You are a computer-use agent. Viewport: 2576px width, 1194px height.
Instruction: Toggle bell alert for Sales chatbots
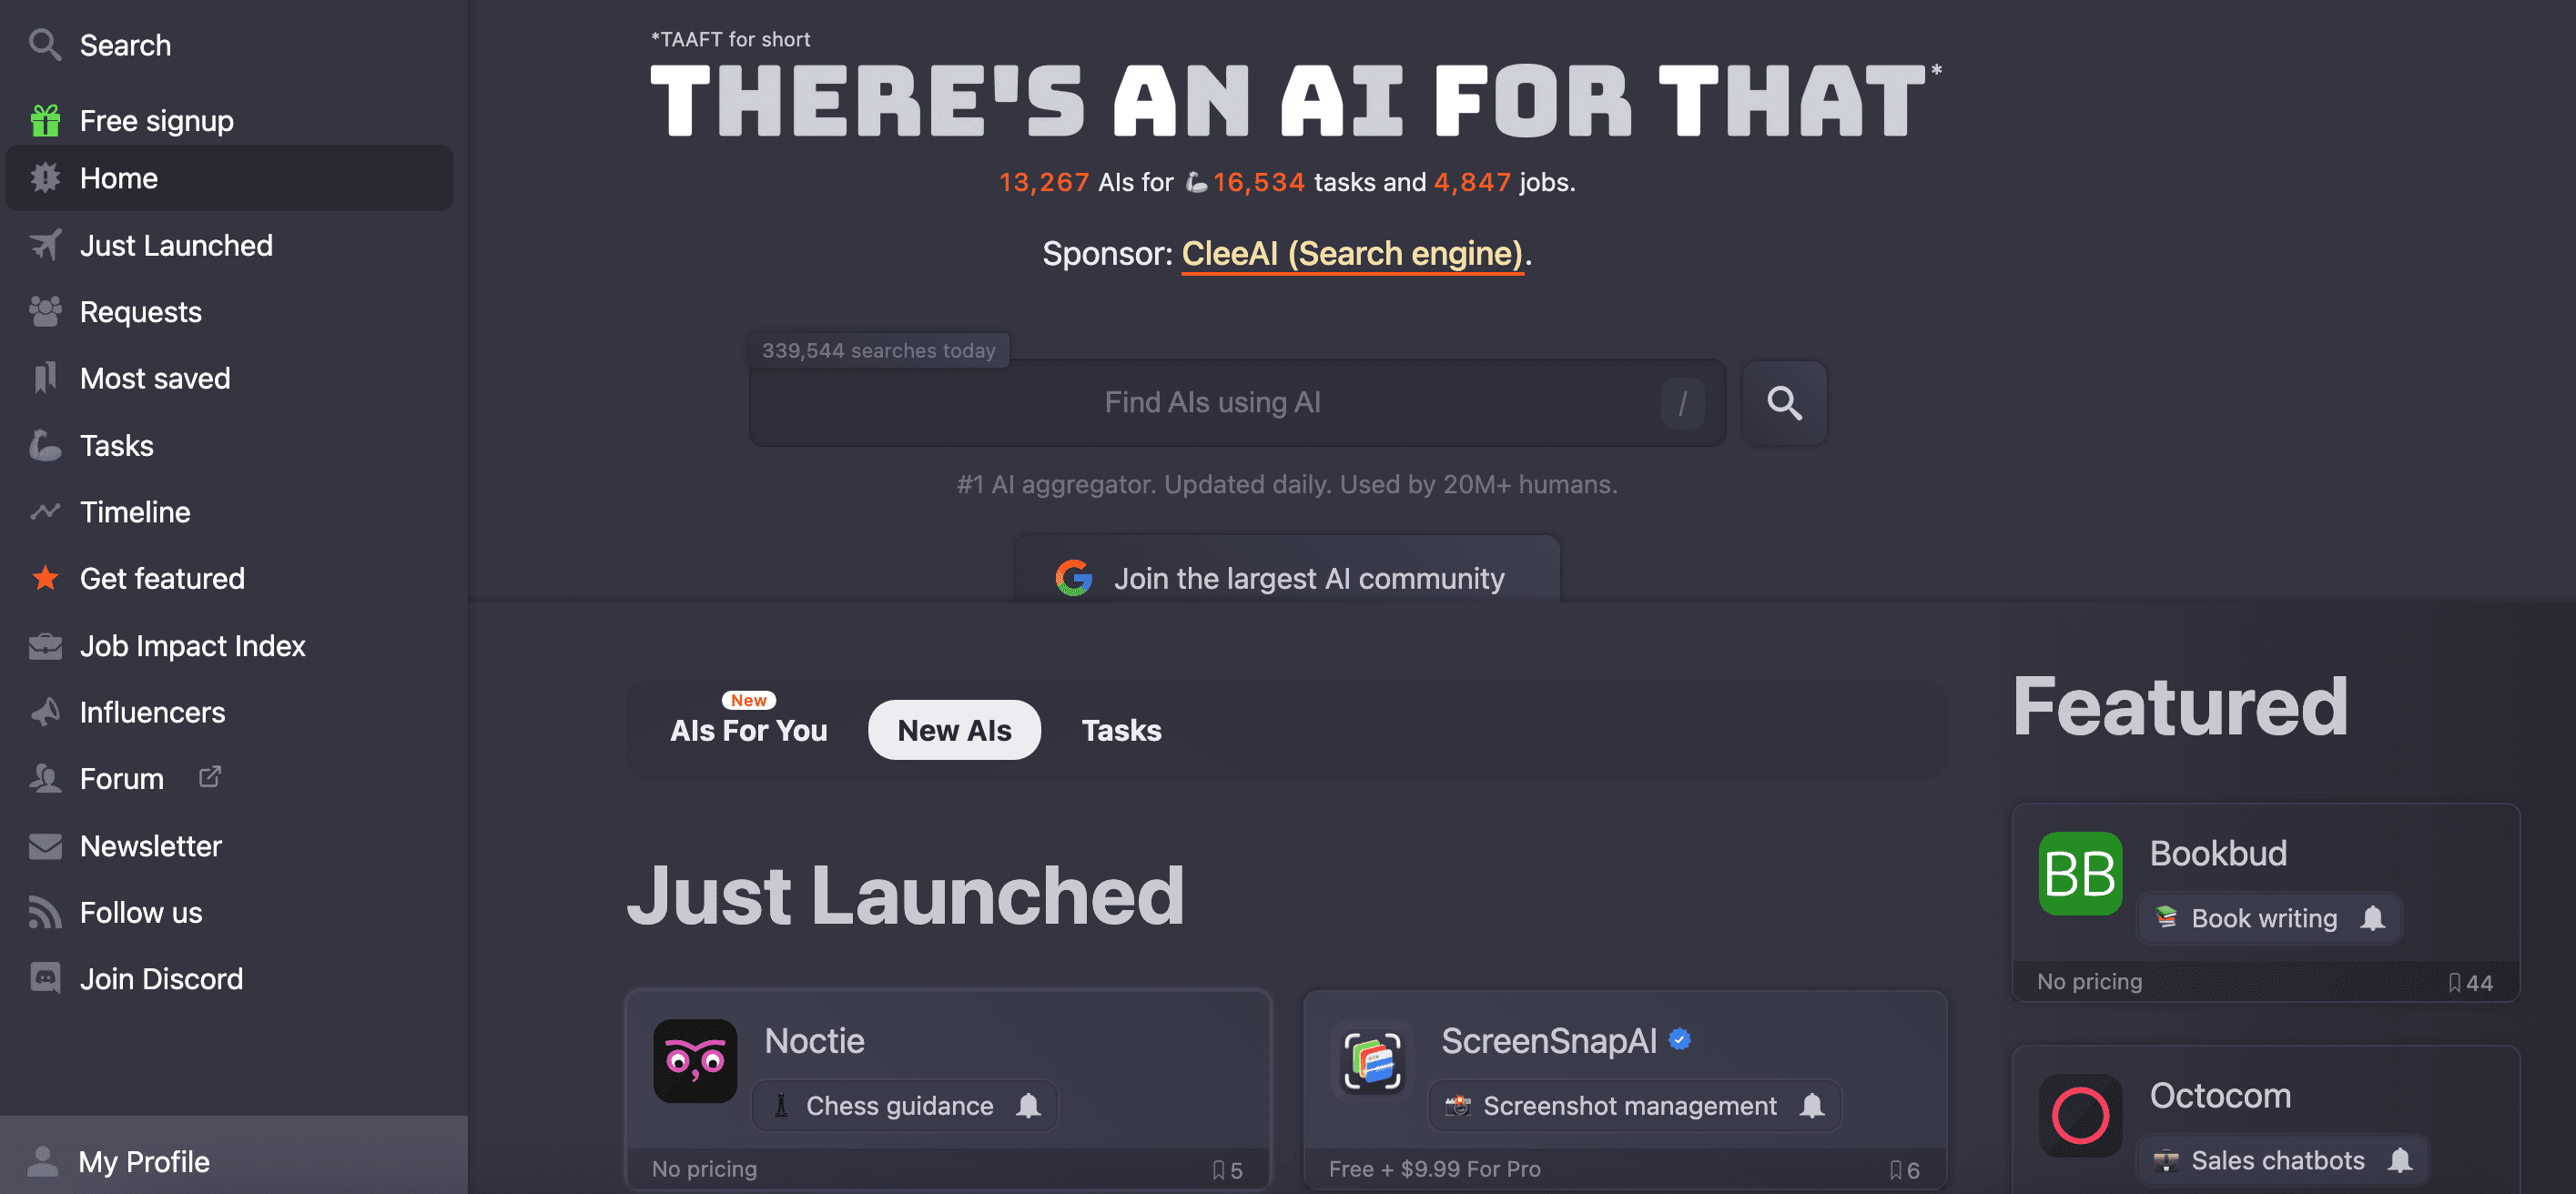2400,1160
